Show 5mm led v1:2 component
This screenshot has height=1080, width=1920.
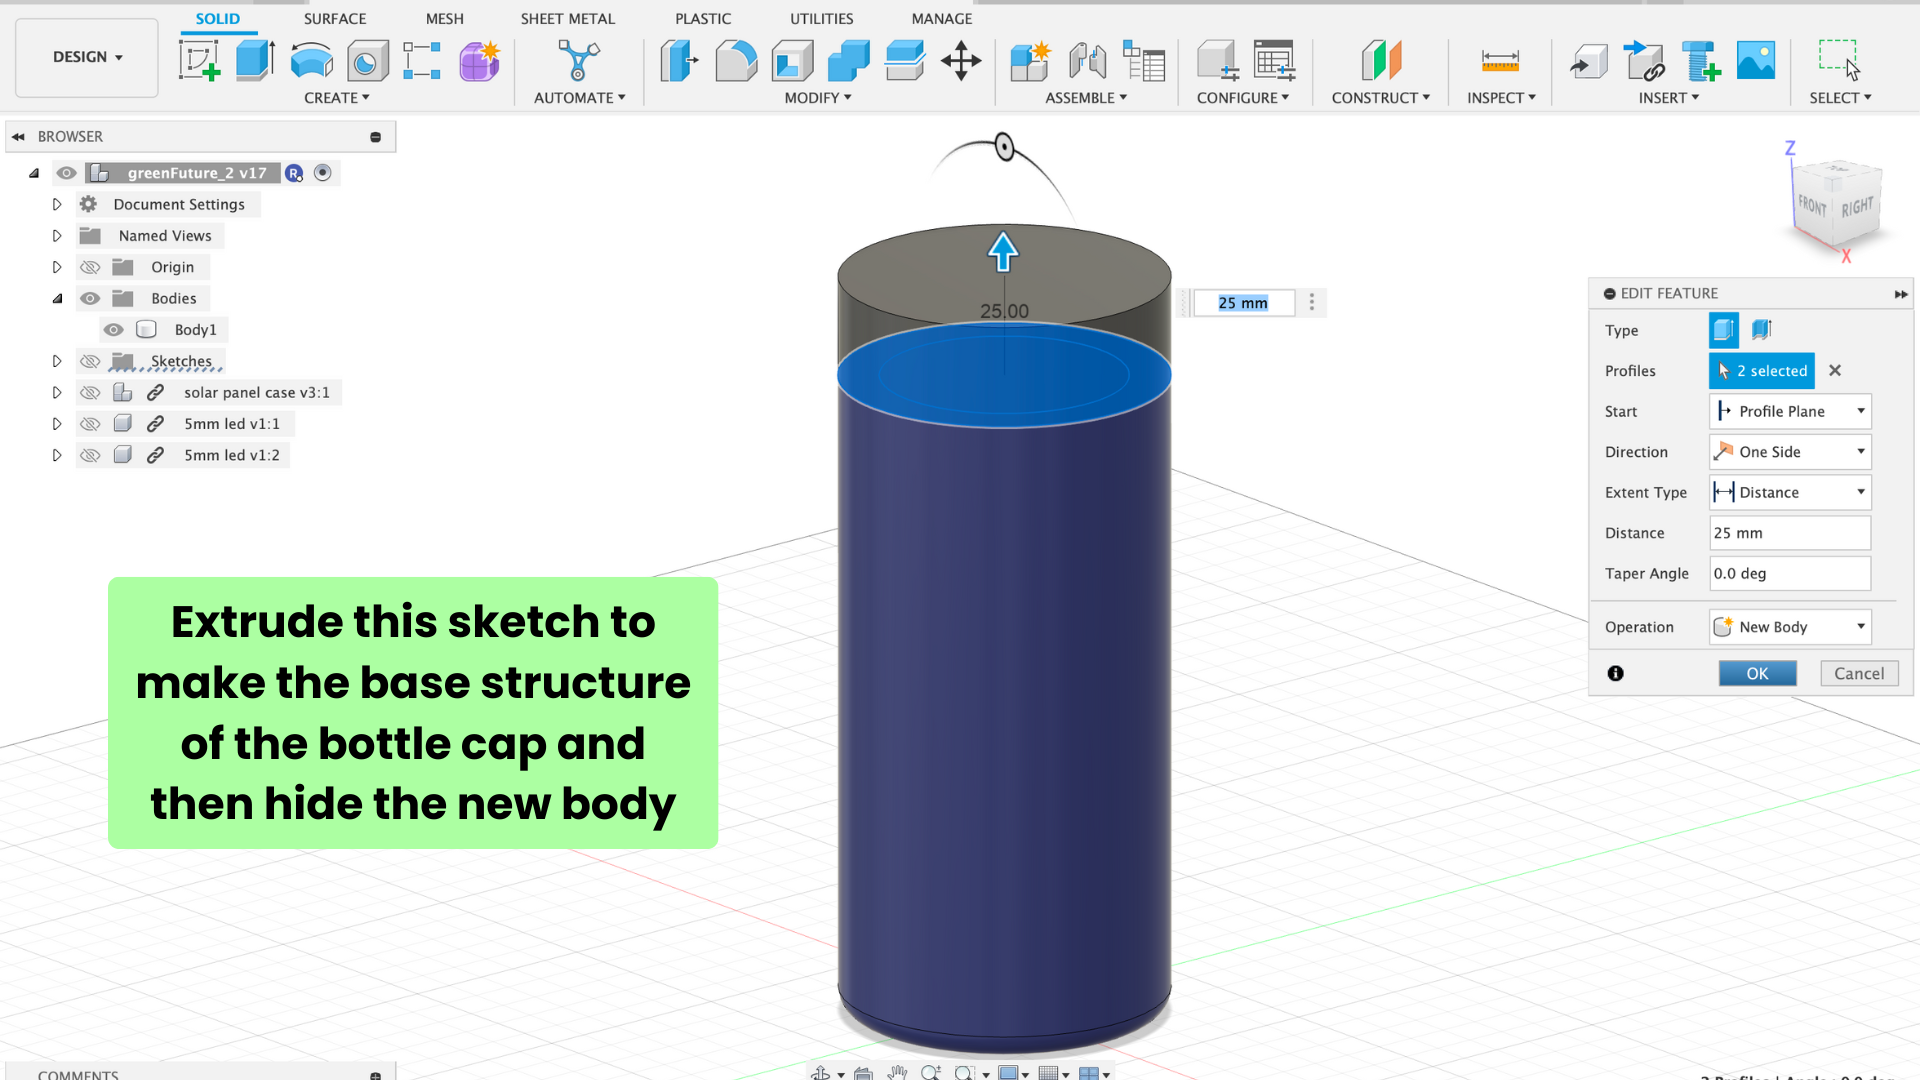(x=90, y=455)
